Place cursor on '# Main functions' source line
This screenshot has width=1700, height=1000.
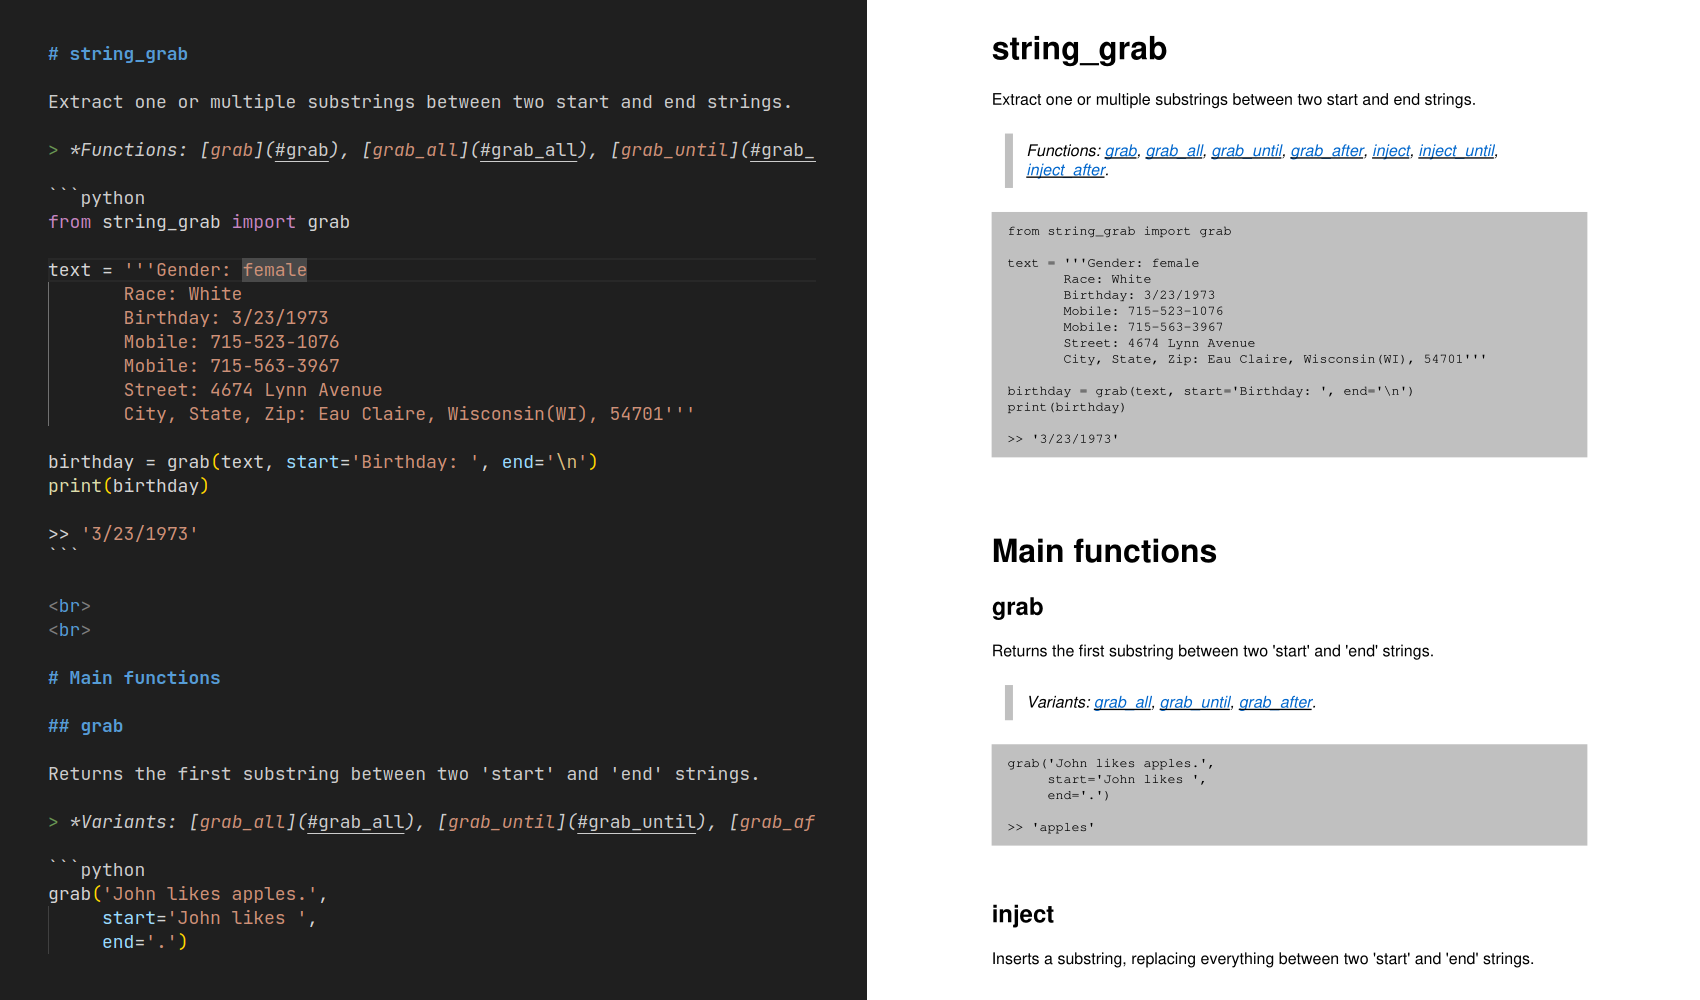pos(134,678)
